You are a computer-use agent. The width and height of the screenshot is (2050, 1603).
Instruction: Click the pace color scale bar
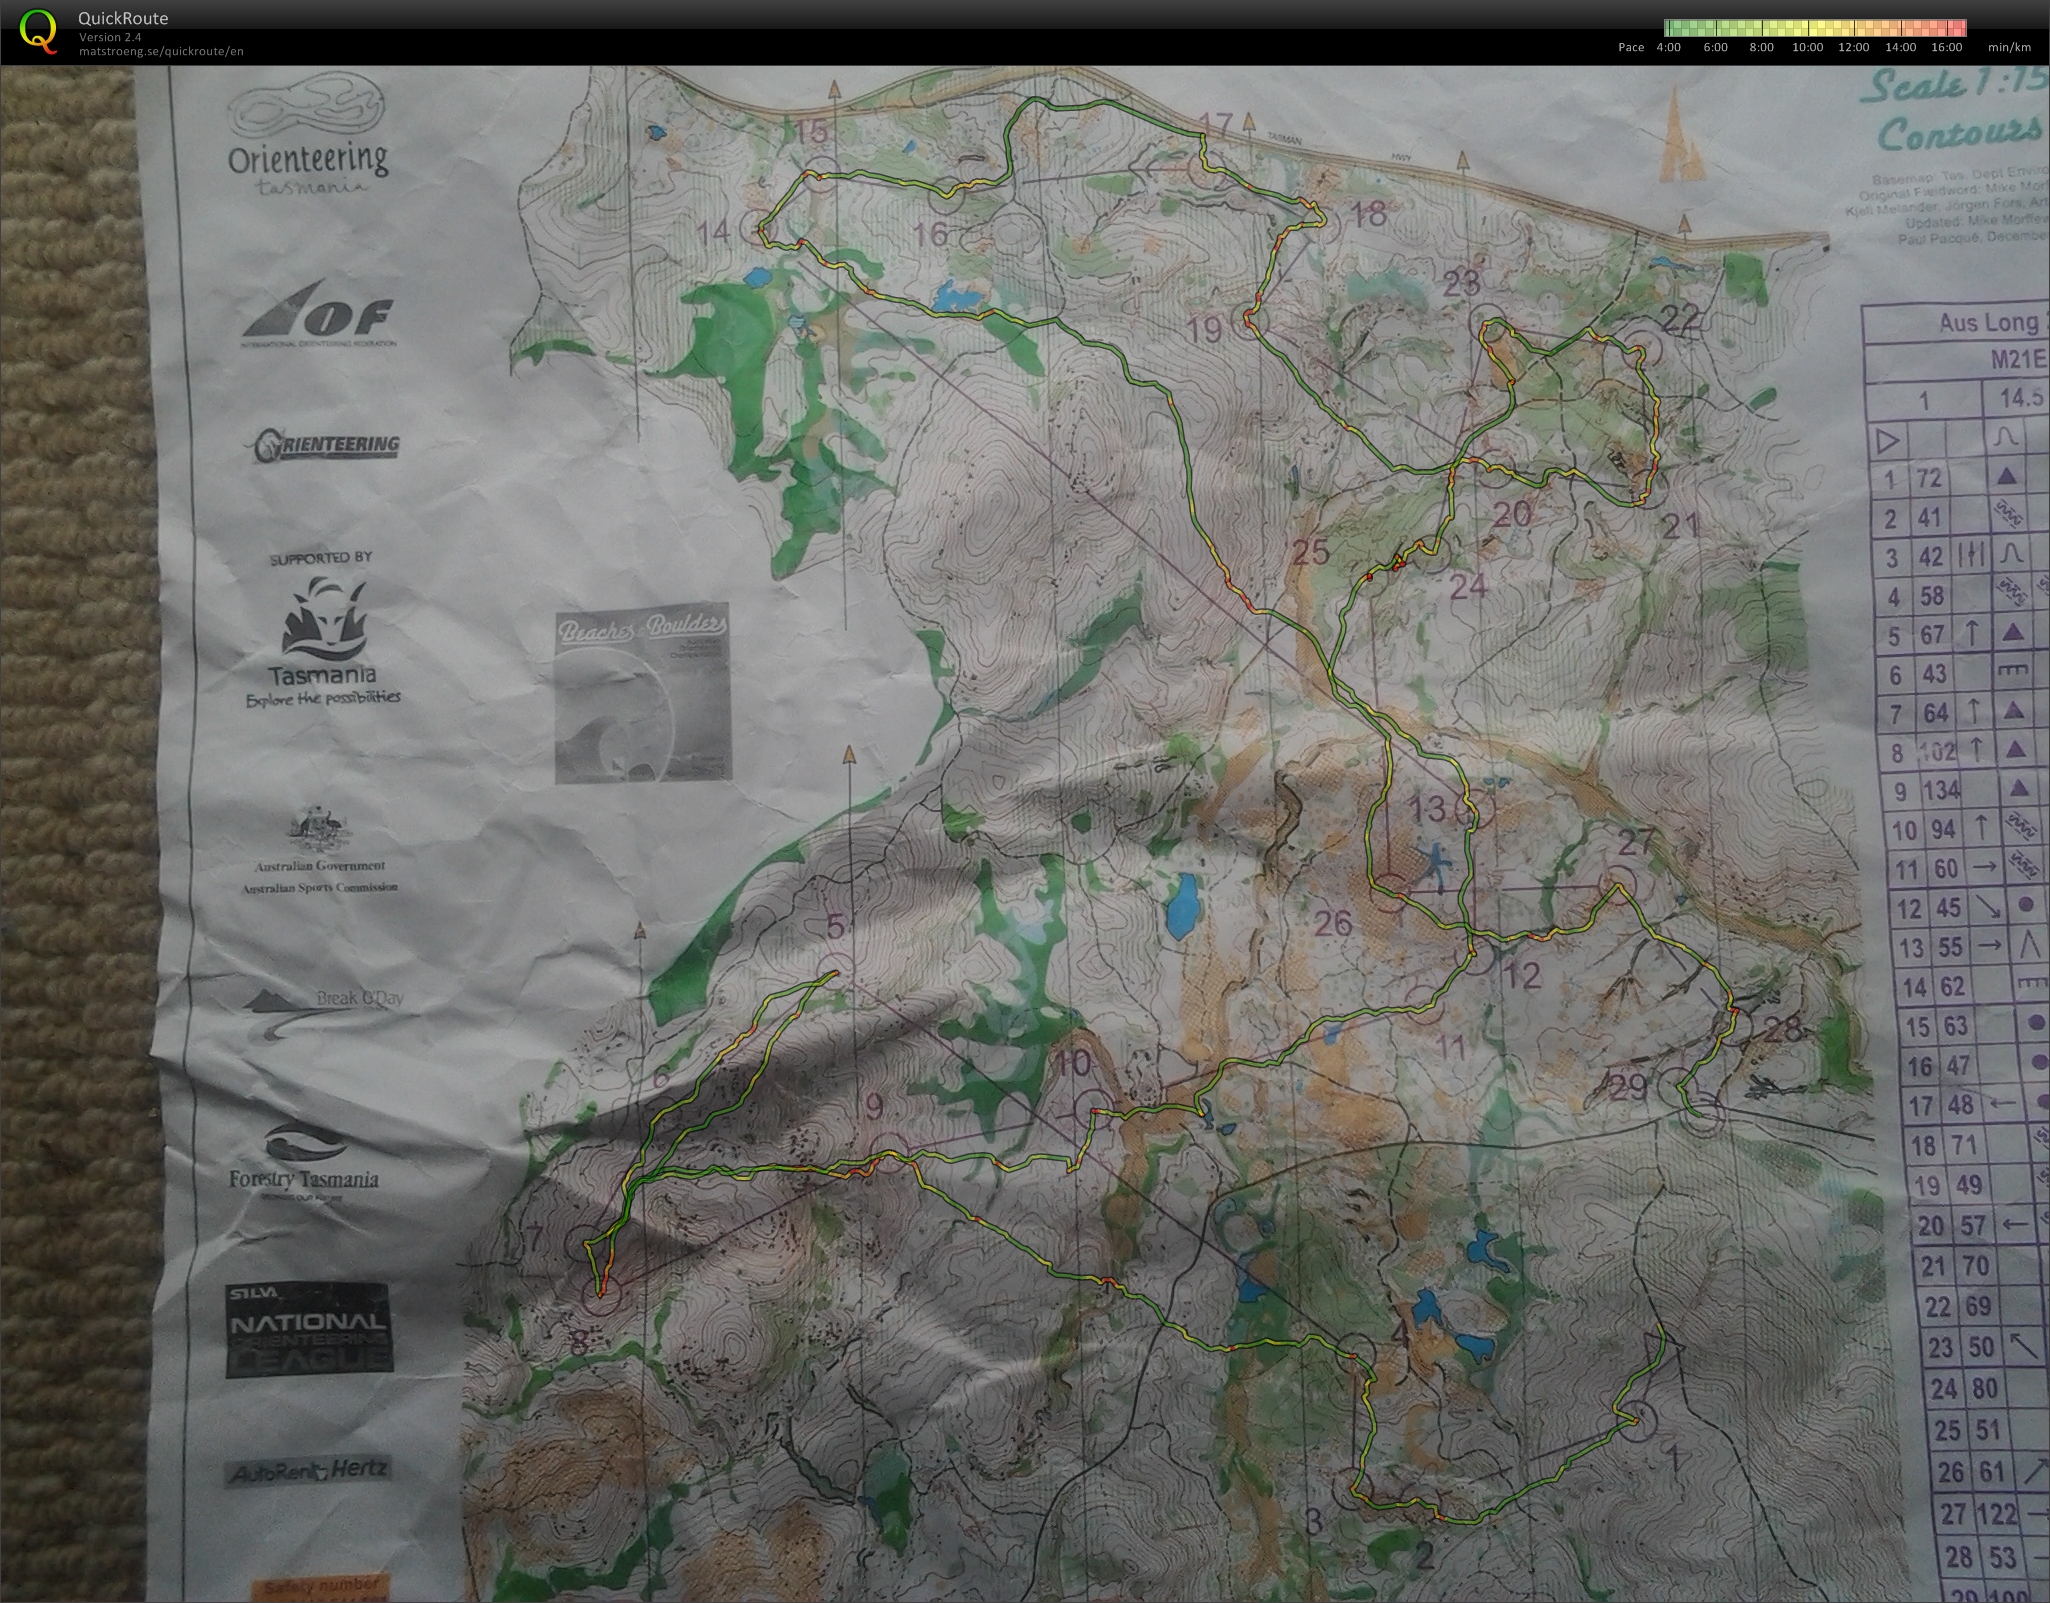(x=1815, y=28)
